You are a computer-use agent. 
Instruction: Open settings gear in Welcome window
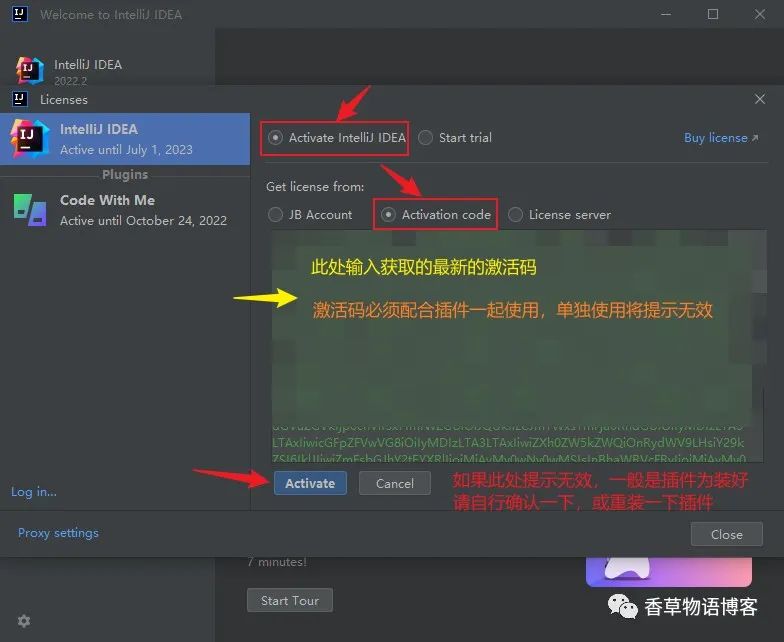24,621
